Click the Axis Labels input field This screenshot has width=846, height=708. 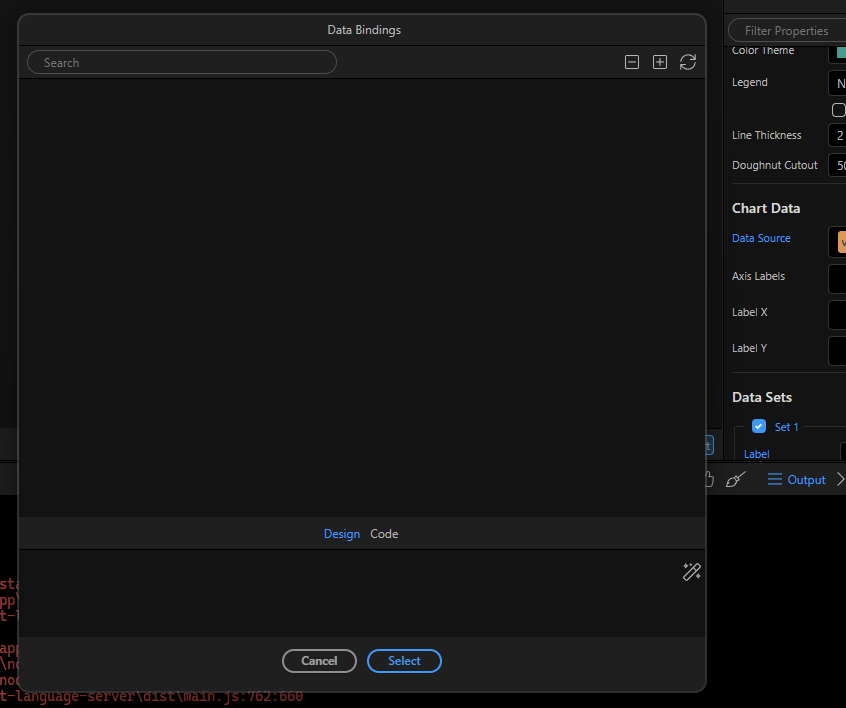(x=837, y=278)
